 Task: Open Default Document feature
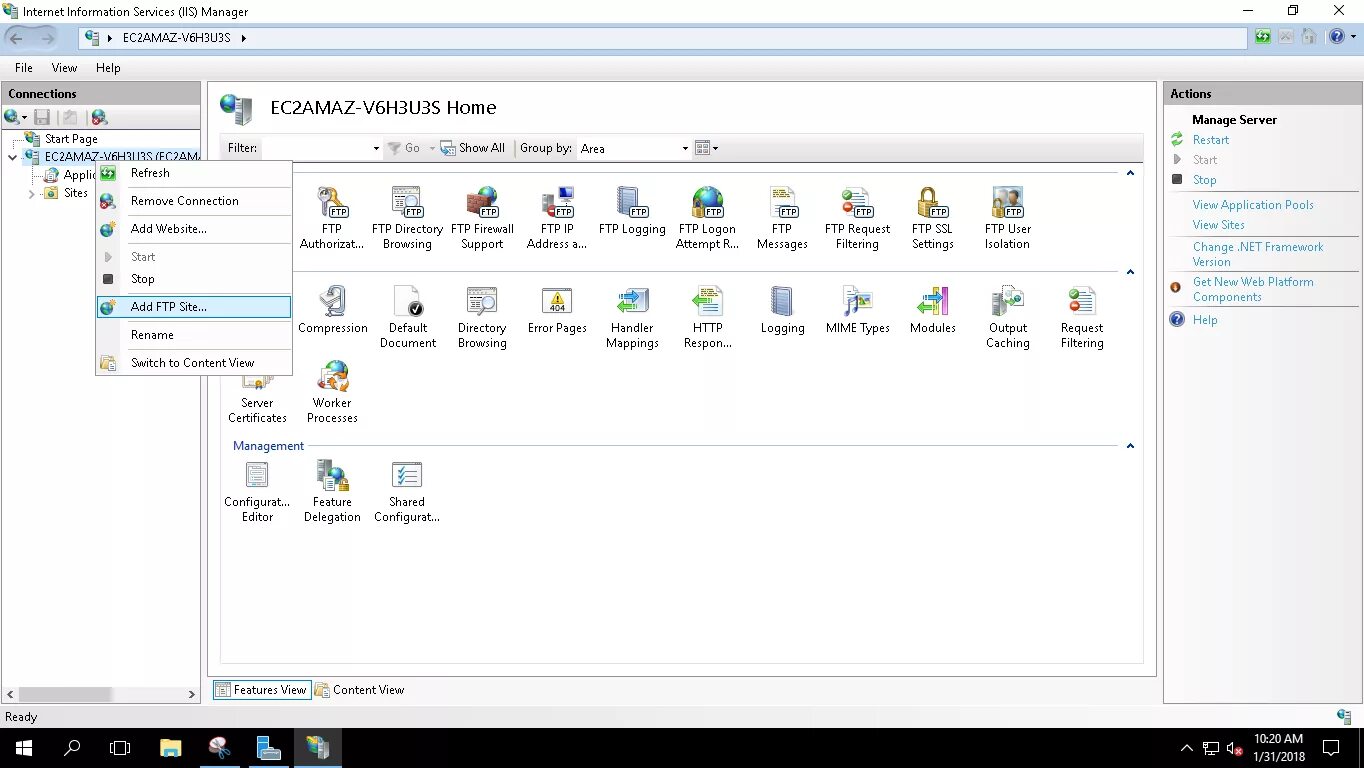pyautogui.click(x=407, y=317)
